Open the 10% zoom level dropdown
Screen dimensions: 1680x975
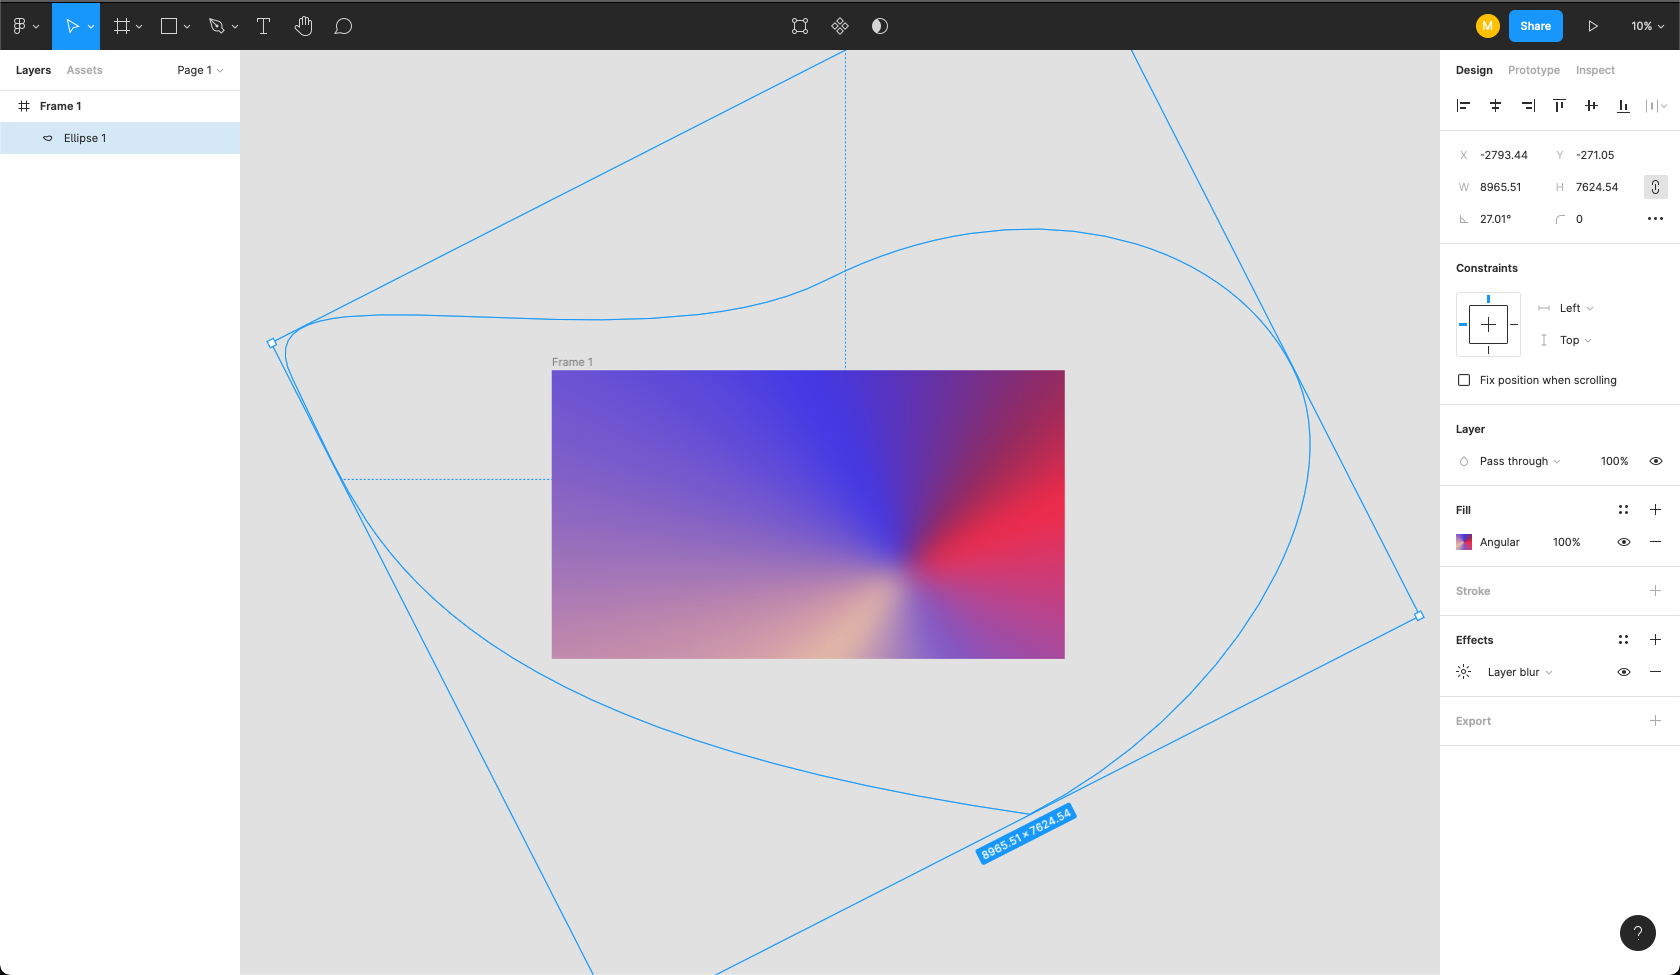[x=1647, y=26]
